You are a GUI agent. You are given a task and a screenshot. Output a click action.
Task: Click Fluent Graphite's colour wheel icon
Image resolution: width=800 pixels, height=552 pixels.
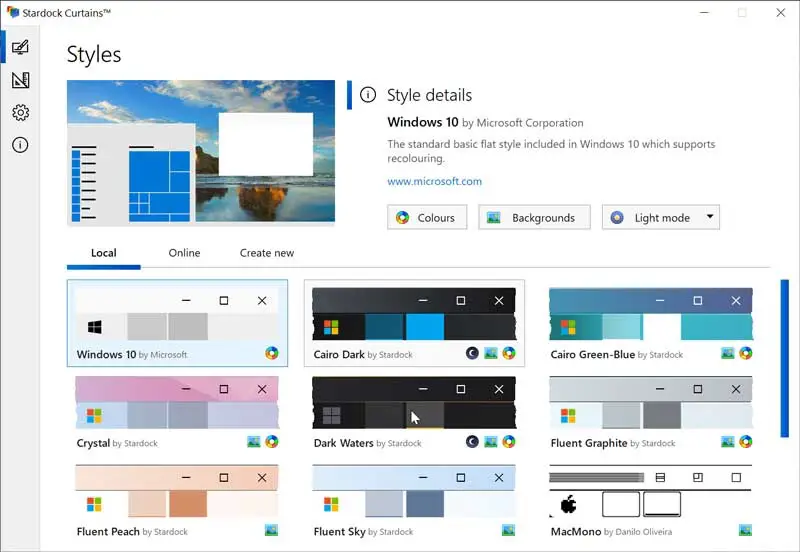tap(745, 442)
